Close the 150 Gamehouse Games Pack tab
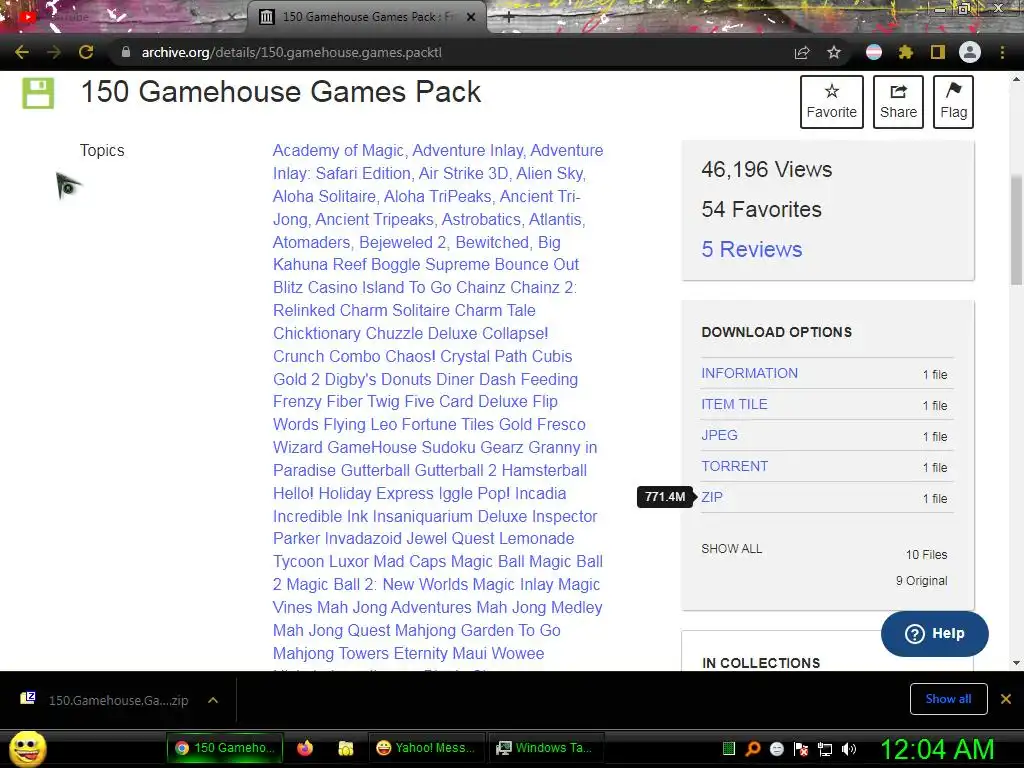Viewport: 1024px width, 768px height. [471, 17]
